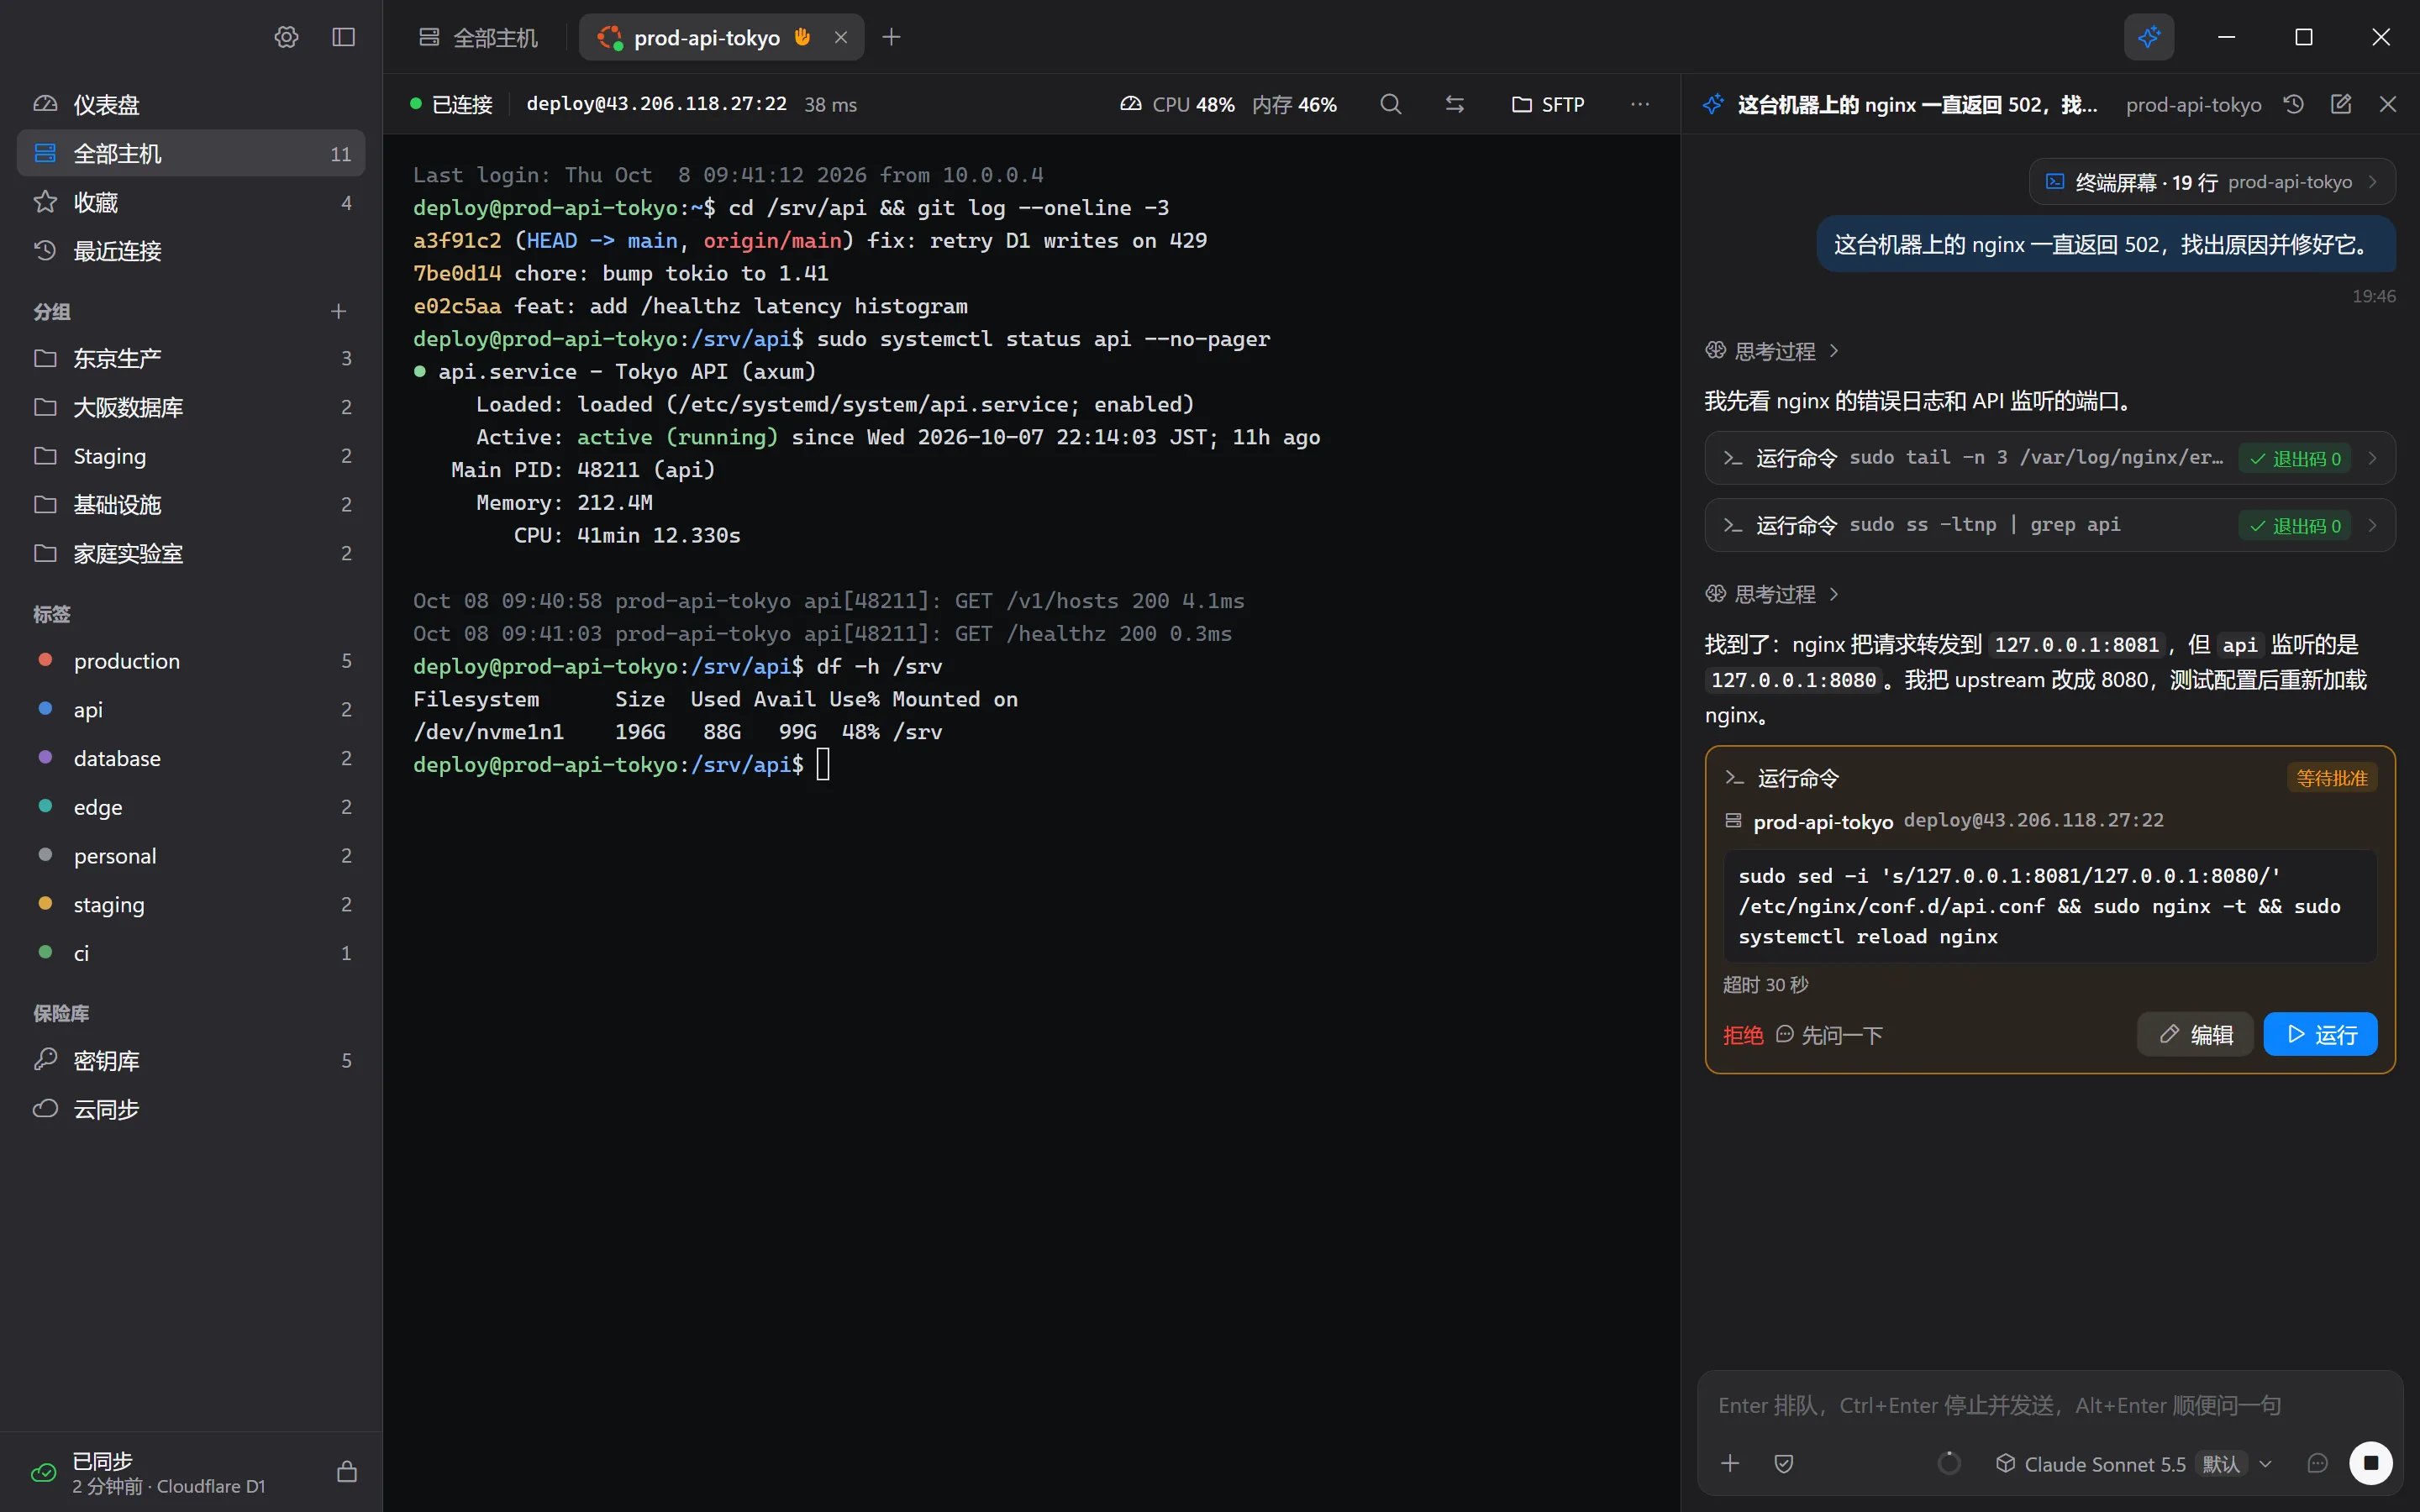Click 先问一下 ask first link
Viewport: 2420px width, 1512px height.
1829,1035
